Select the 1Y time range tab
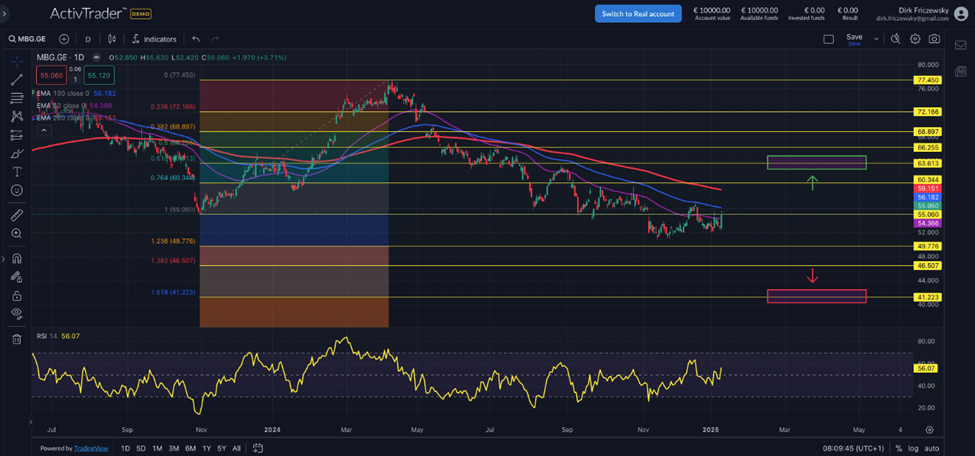This screenshot has width=975, height=456. [206, 448]
